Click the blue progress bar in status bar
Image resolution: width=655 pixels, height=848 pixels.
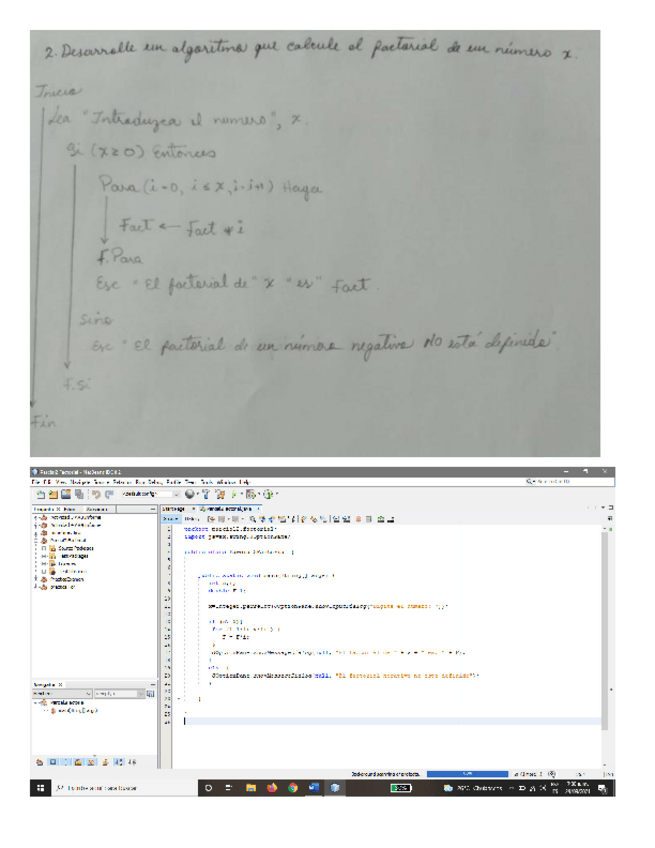point(468,773)
